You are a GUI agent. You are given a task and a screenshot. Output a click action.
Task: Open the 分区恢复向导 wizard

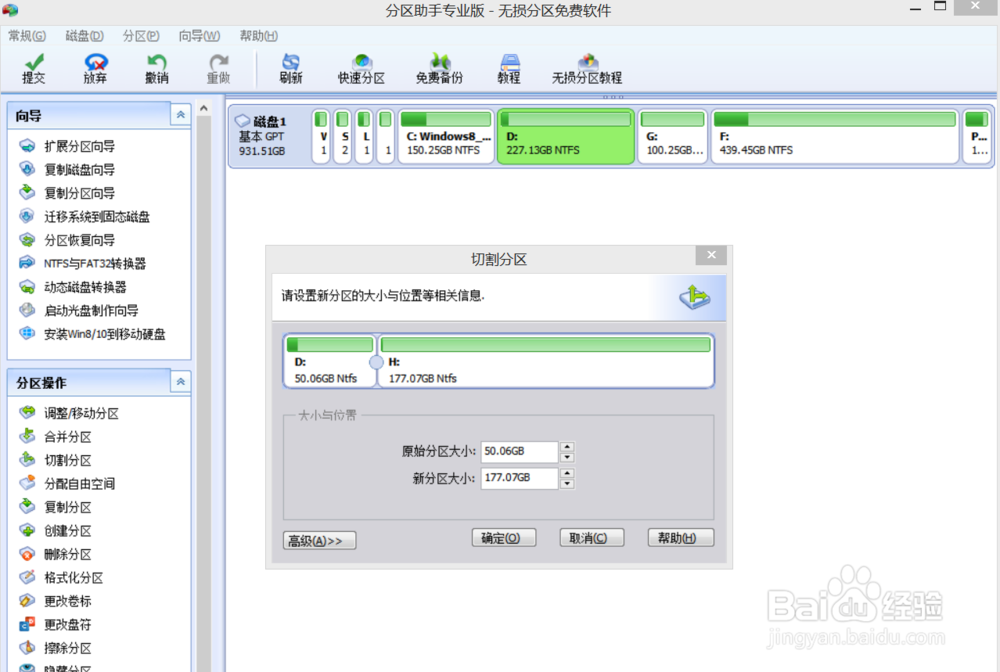click(68, 240)
